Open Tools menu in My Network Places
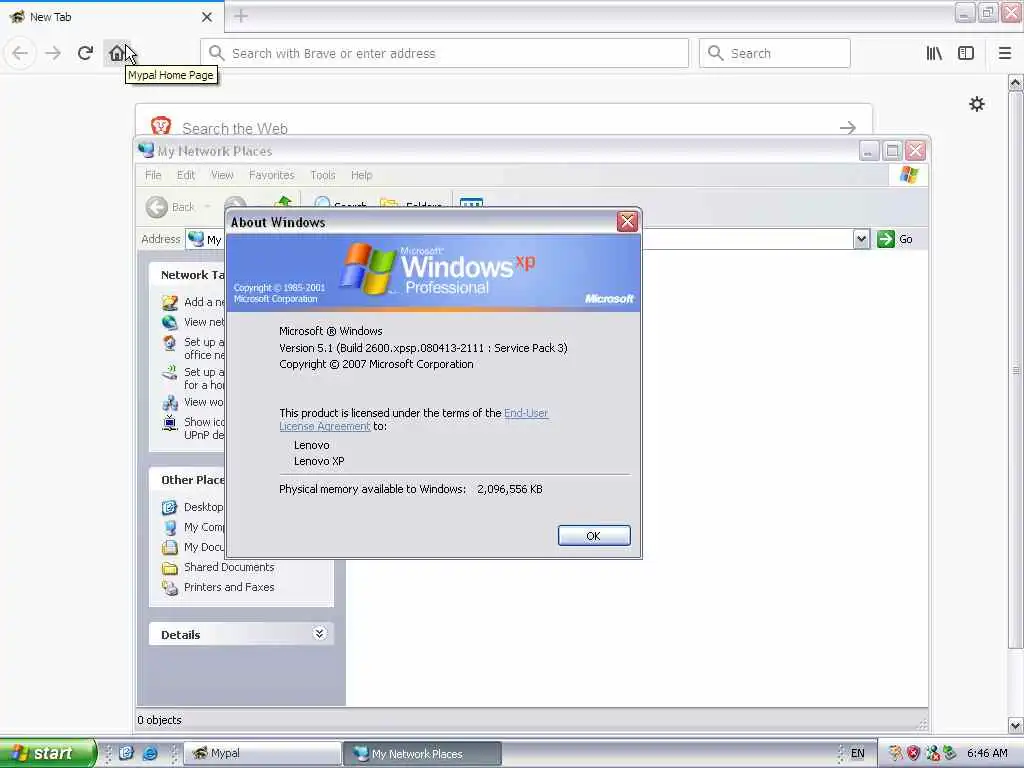1024x768 pixels. pos(323,175)
